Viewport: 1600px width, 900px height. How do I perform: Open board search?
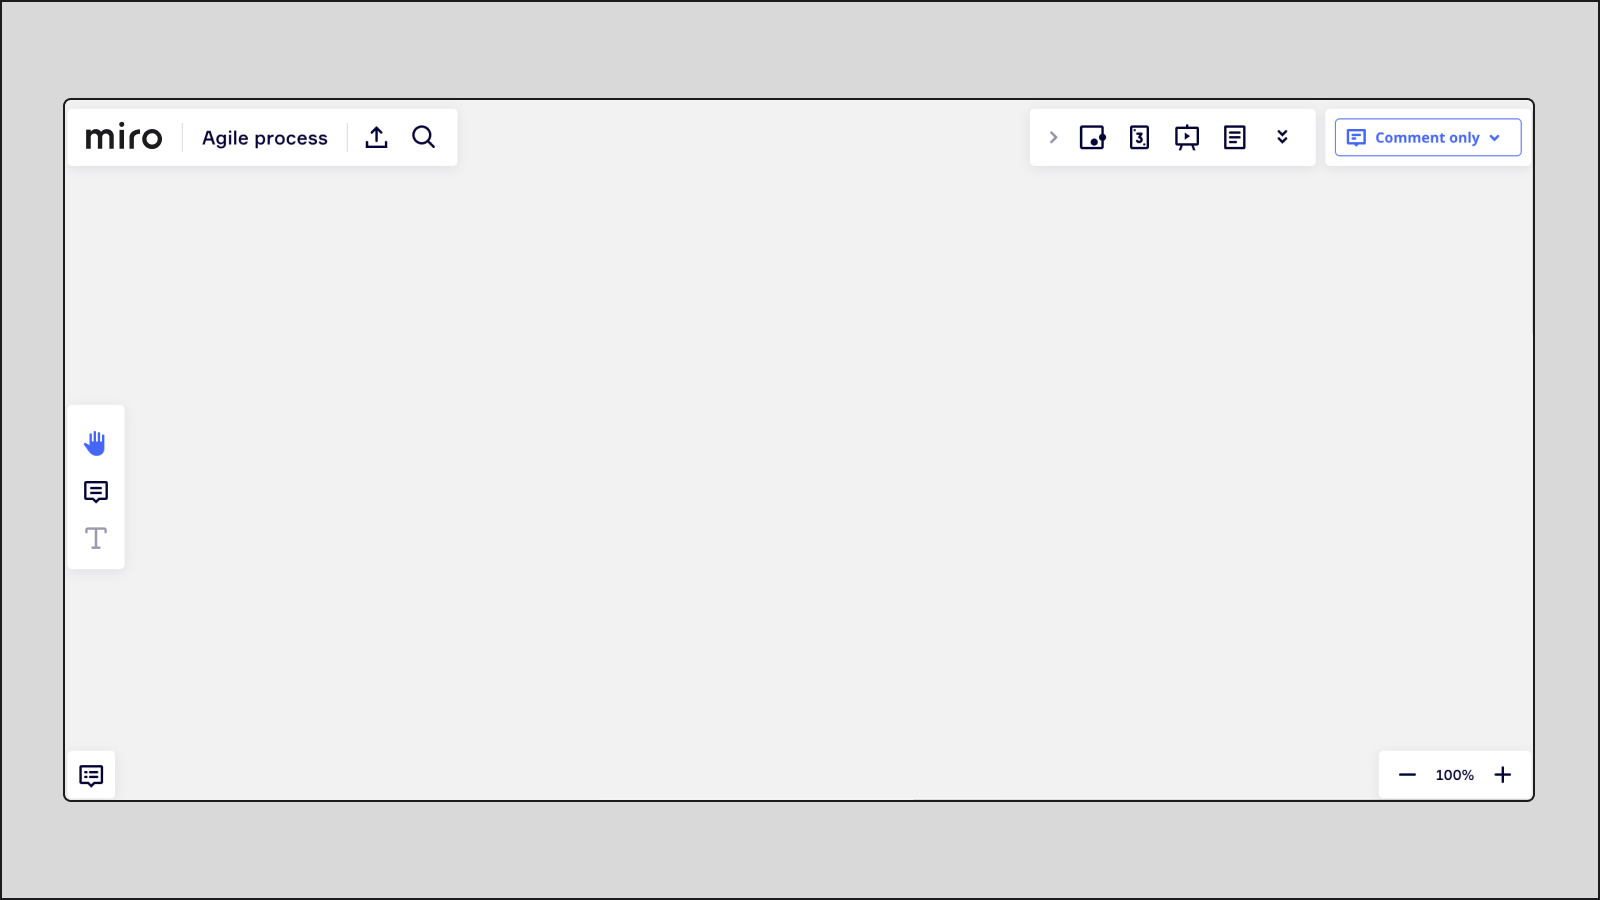424,137
